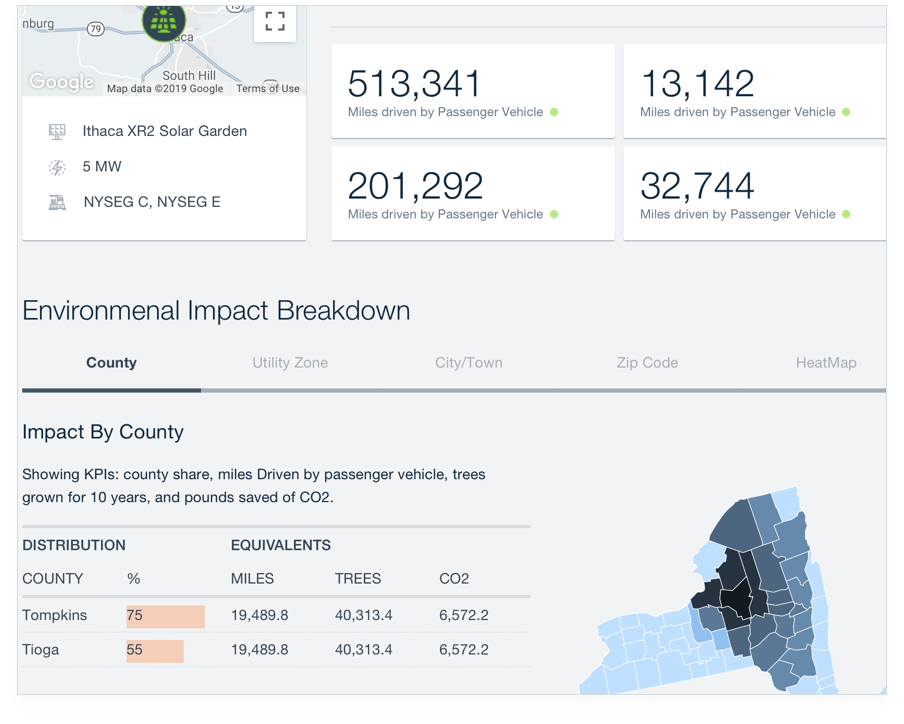904x724 pixels.
Task: Select the County tab
Action: [111, 363]
